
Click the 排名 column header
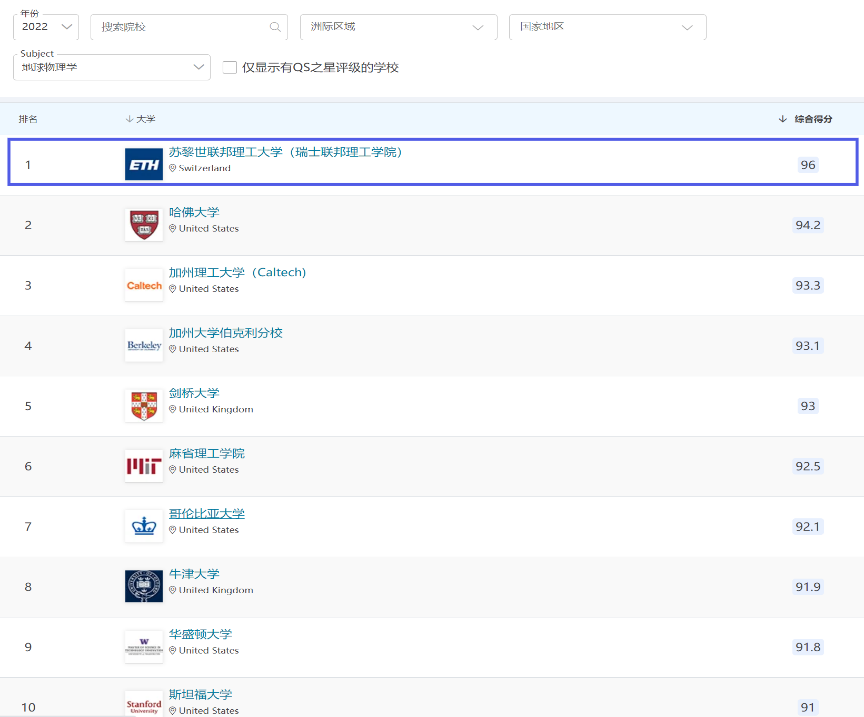[x=28, y=119]
